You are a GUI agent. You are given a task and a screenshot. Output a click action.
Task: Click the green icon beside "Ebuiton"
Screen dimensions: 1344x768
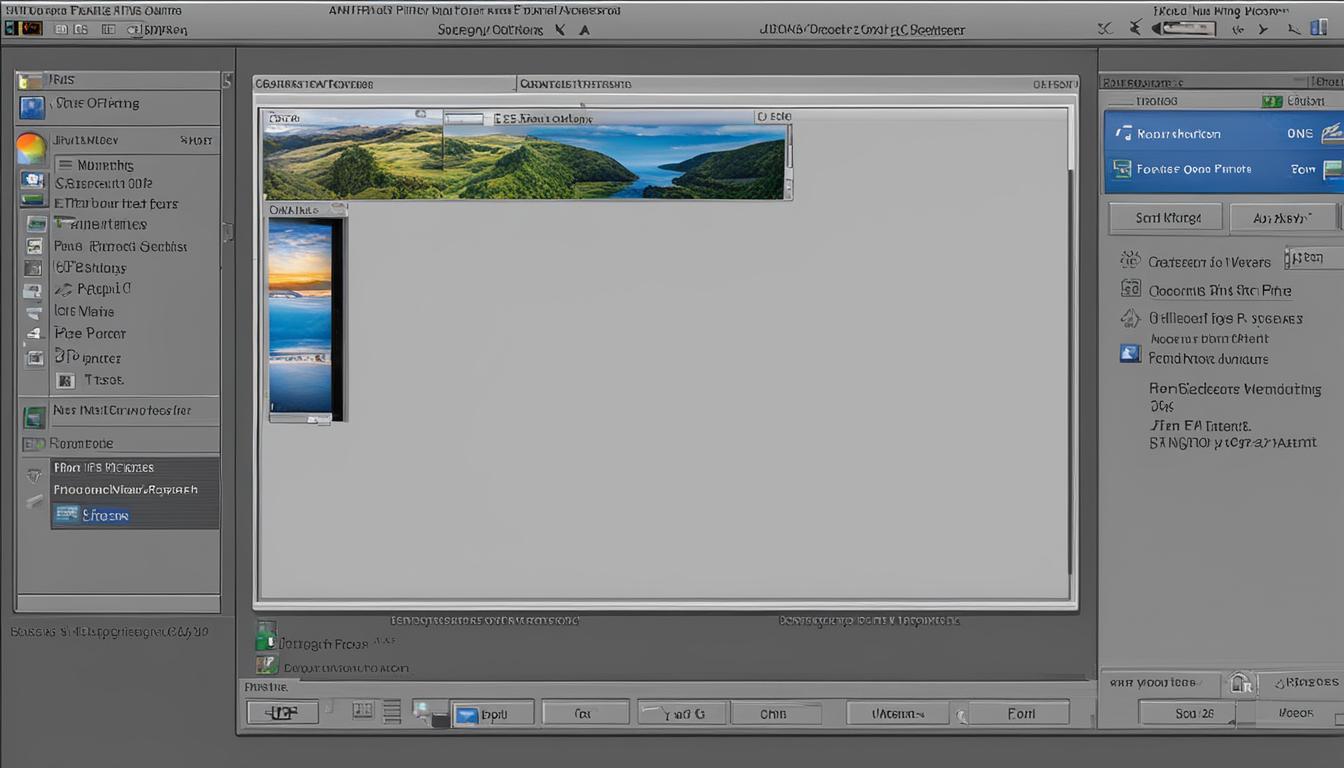pos(1272,101)
